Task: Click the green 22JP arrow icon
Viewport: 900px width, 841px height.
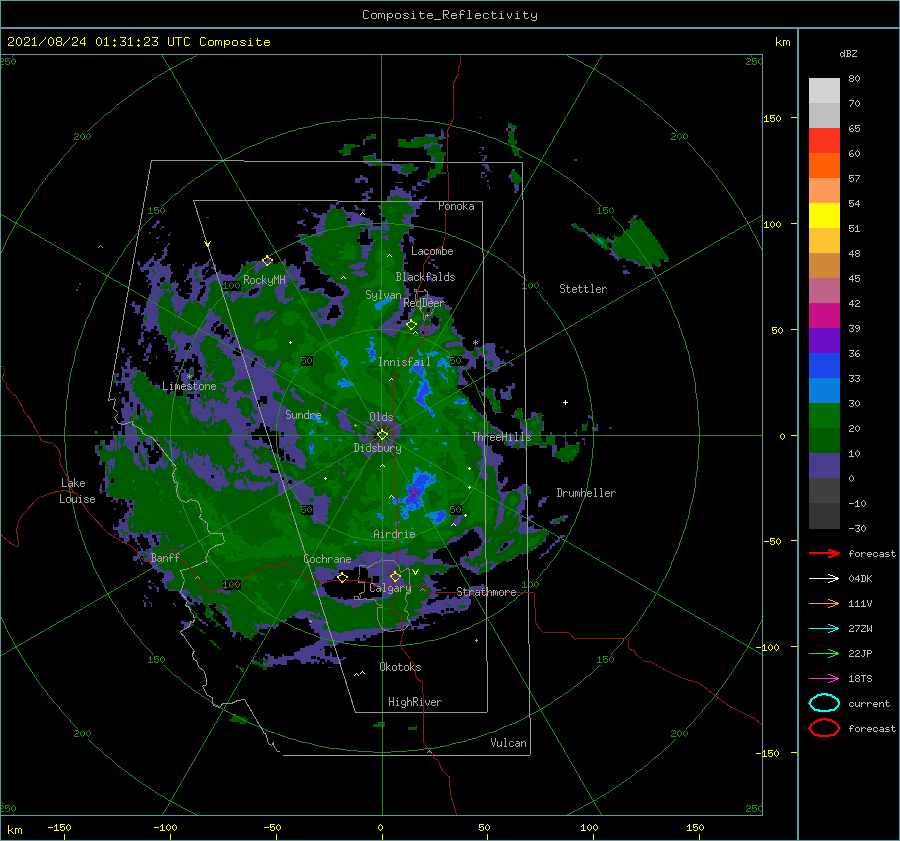Action: click(x=824, y=653)
